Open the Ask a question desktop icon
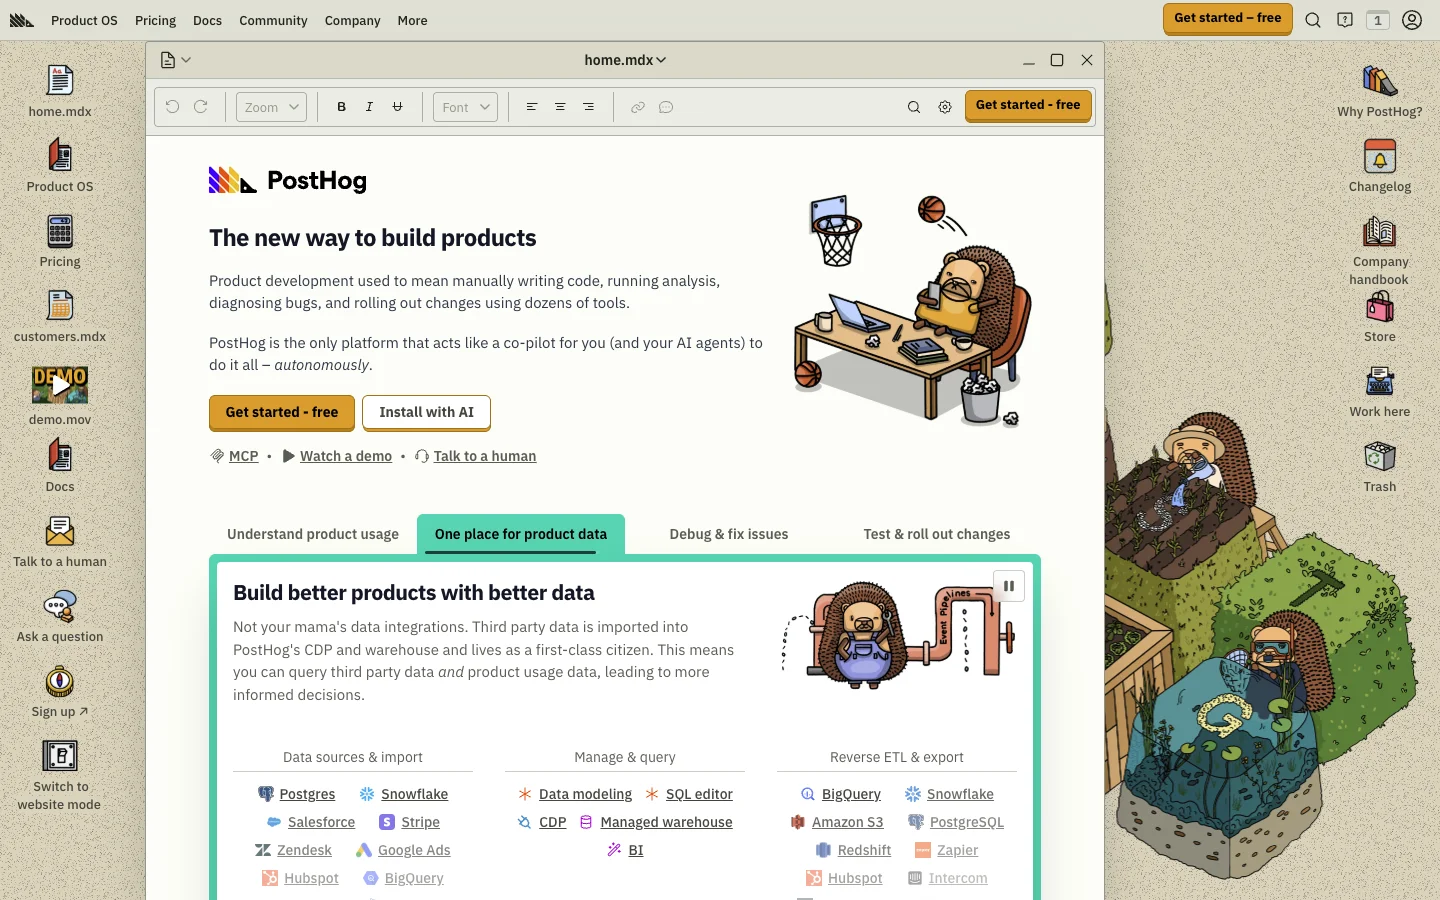The width and height of the screenshot is (1440, 900). click(60, 607)
